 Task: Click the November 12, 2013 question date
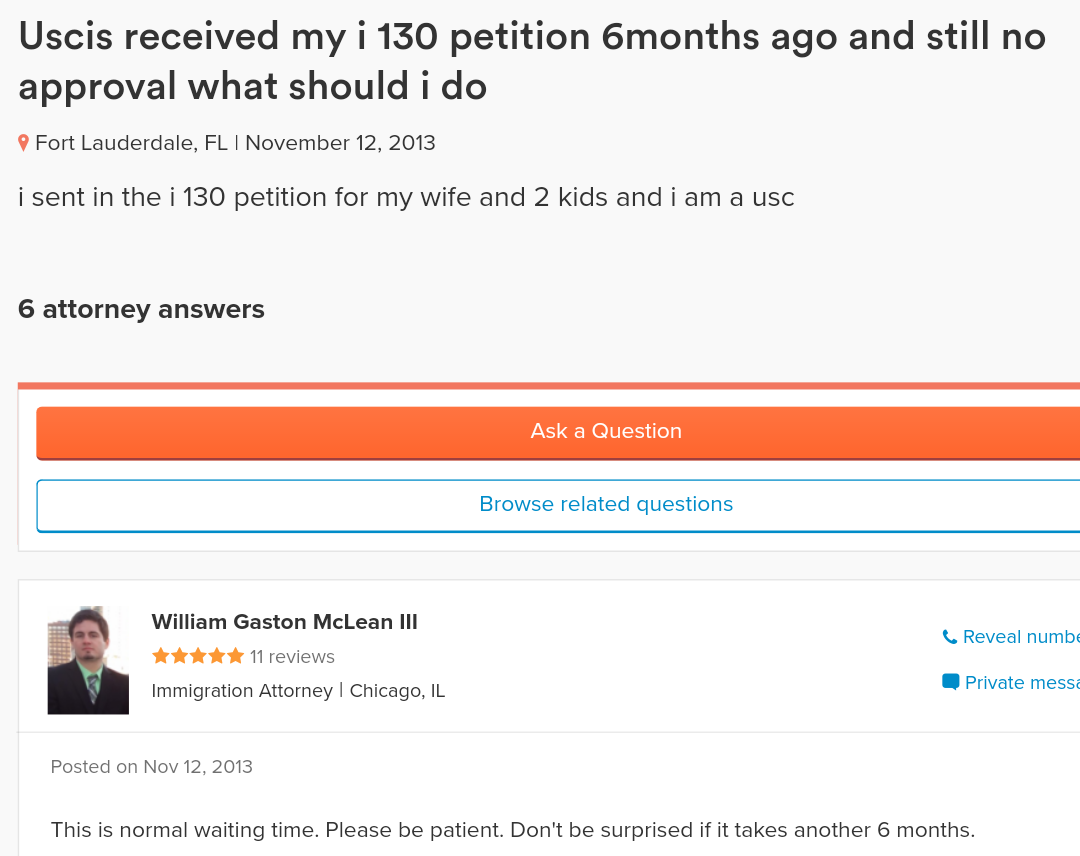coord(340,143)
